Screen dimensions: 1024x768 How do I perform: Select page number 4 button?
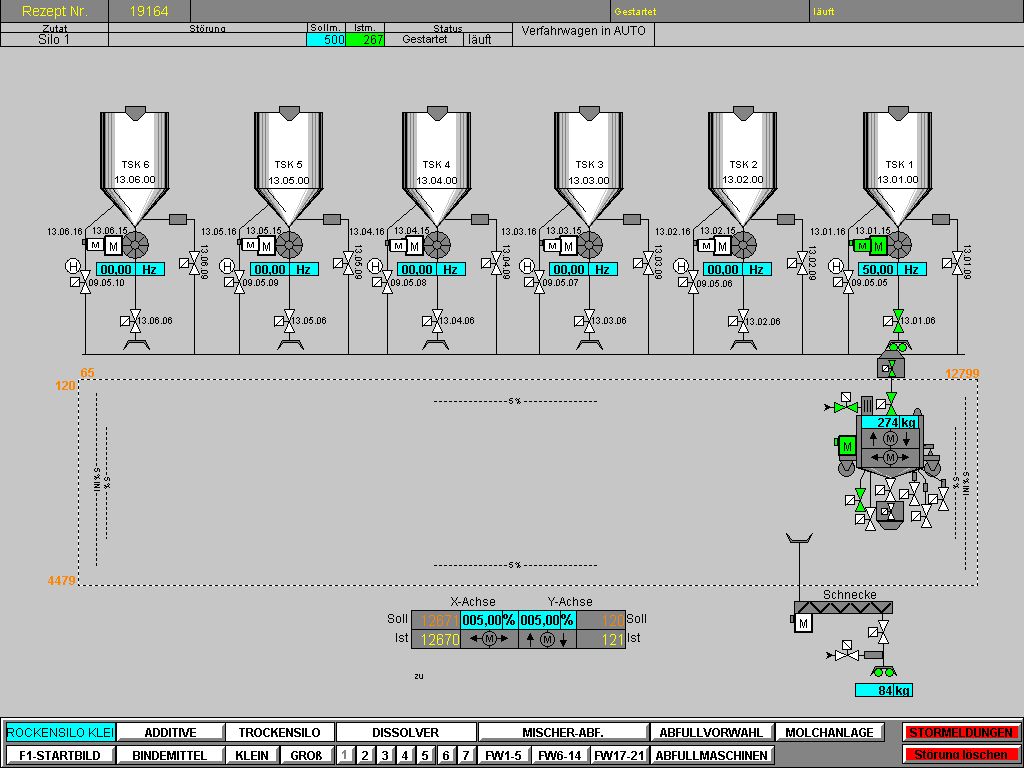[404, 755]
